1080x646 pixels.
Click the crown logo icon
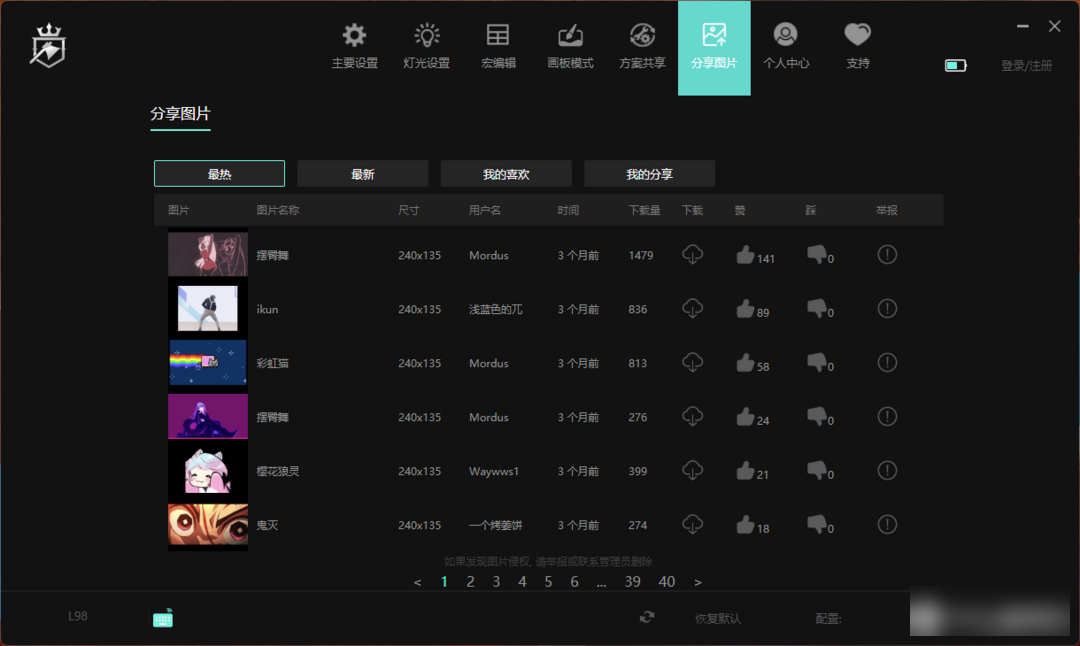48,45
